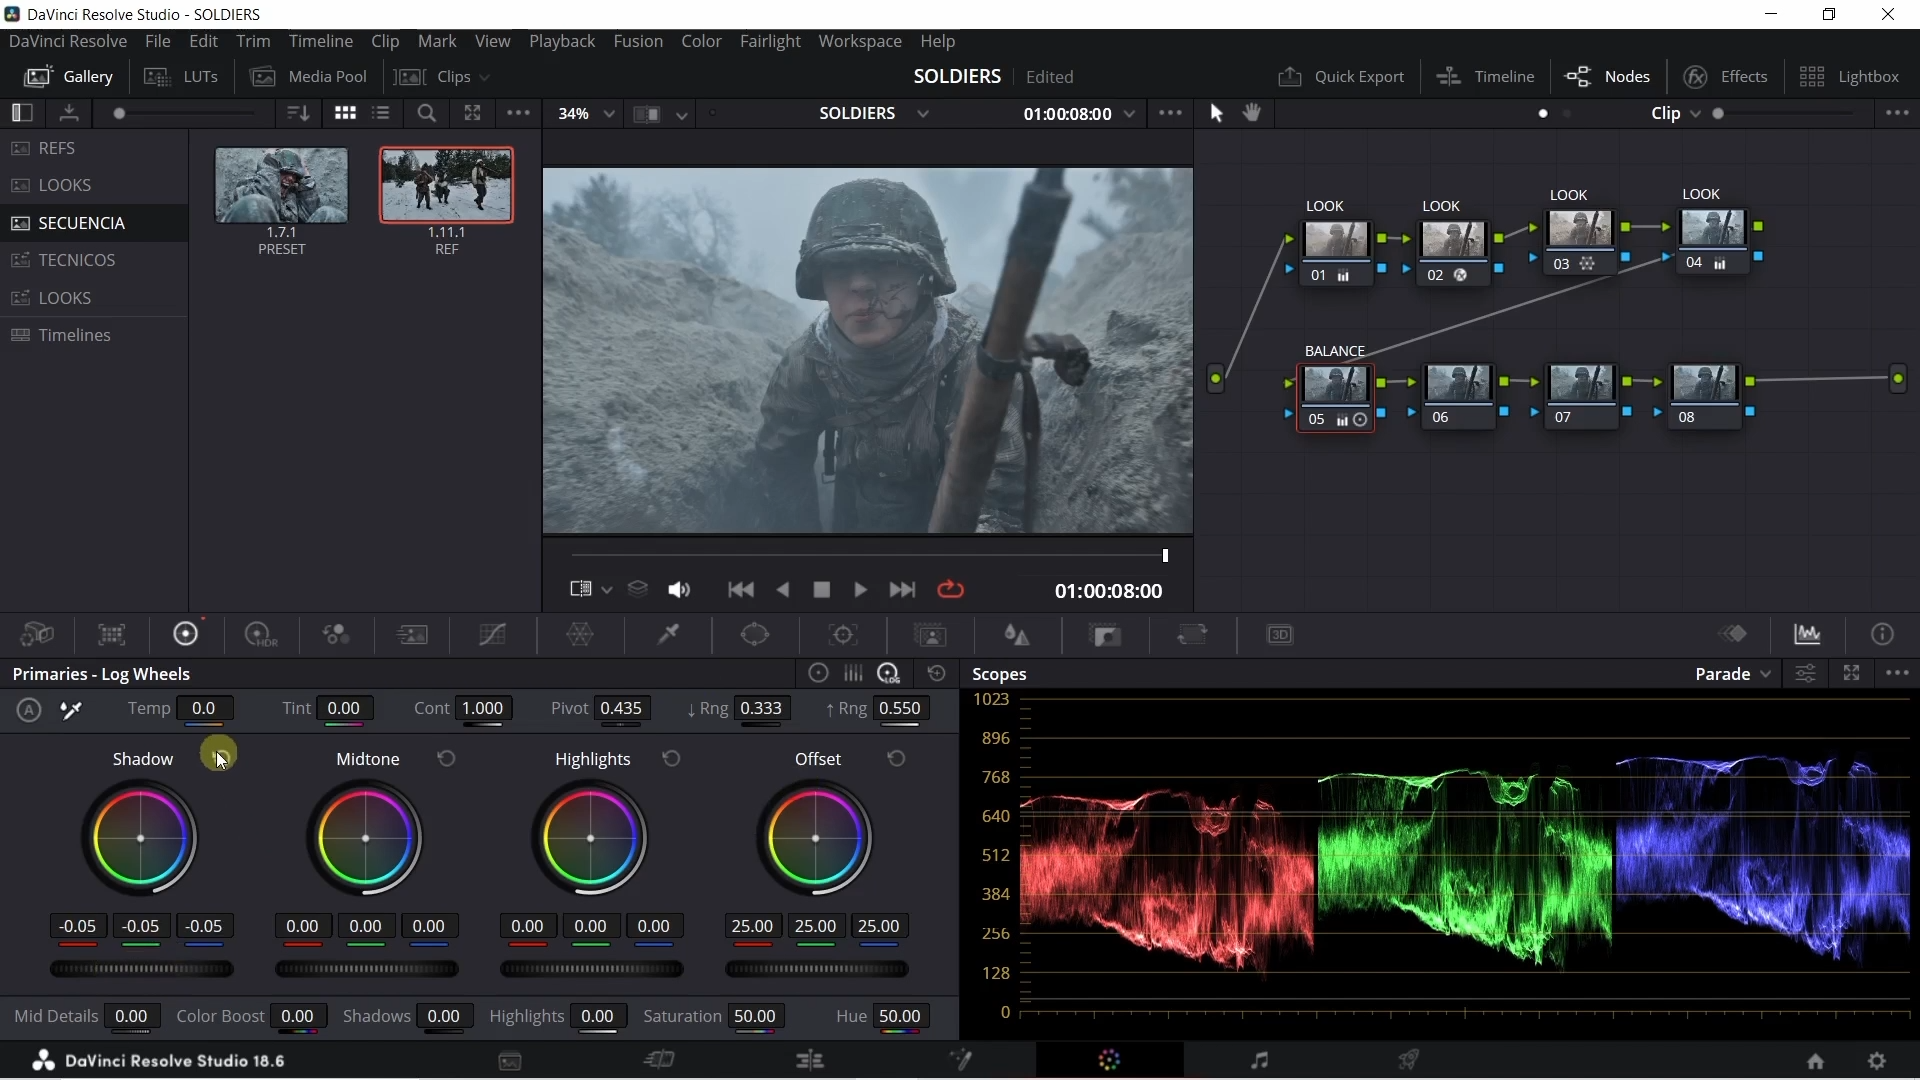Image resolution: width=1920 pixels, height=1080 pixels.
Task: Open the Magic Mask palette
Action: click(931, 635)
